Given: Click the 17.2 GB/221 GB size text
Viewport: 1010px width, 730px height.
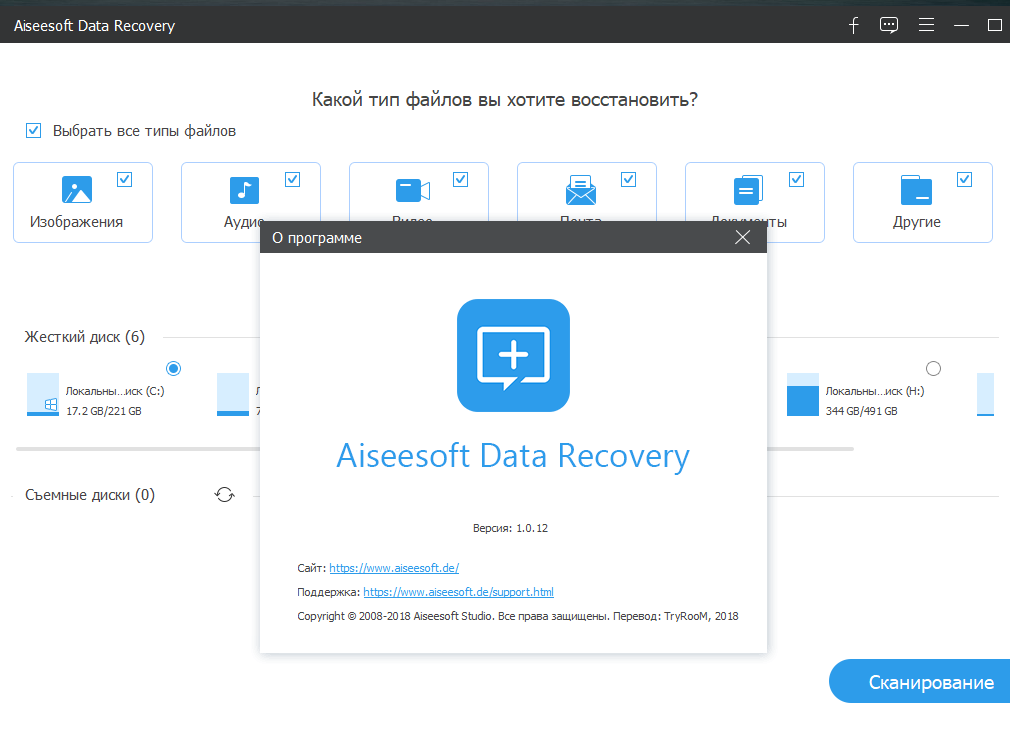Looking at the screenshot, I should point(104,411).
